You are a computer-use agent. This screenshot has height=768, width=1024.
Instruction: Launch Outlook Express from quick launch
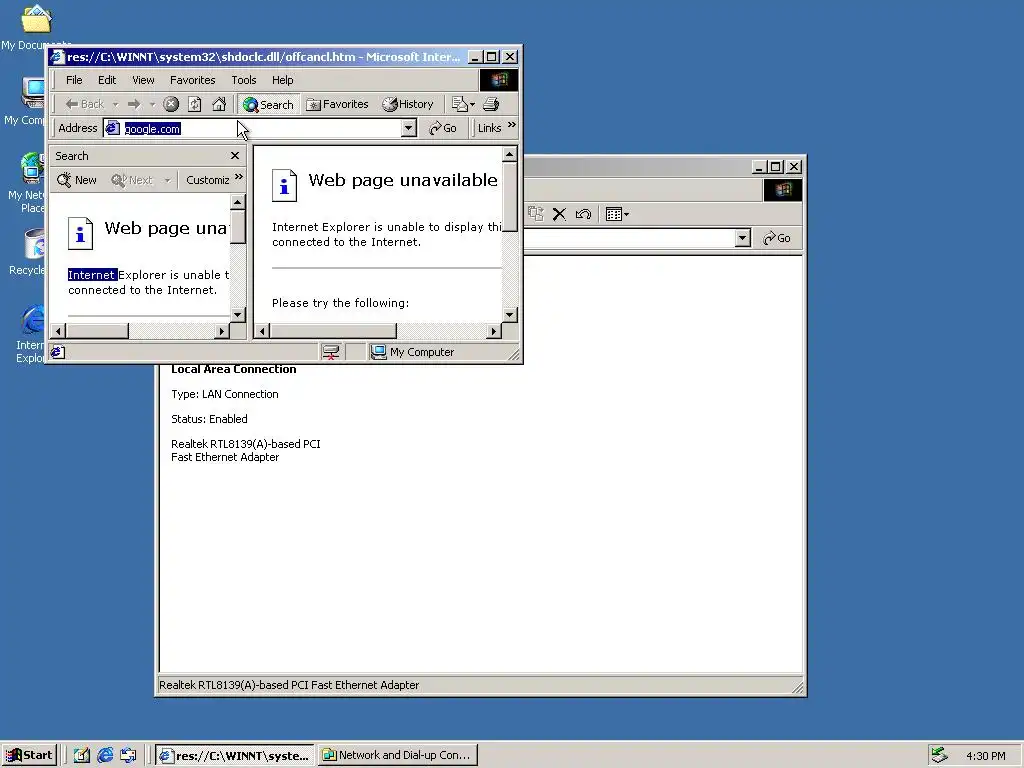pyautogui.click(x=128, y=755)
